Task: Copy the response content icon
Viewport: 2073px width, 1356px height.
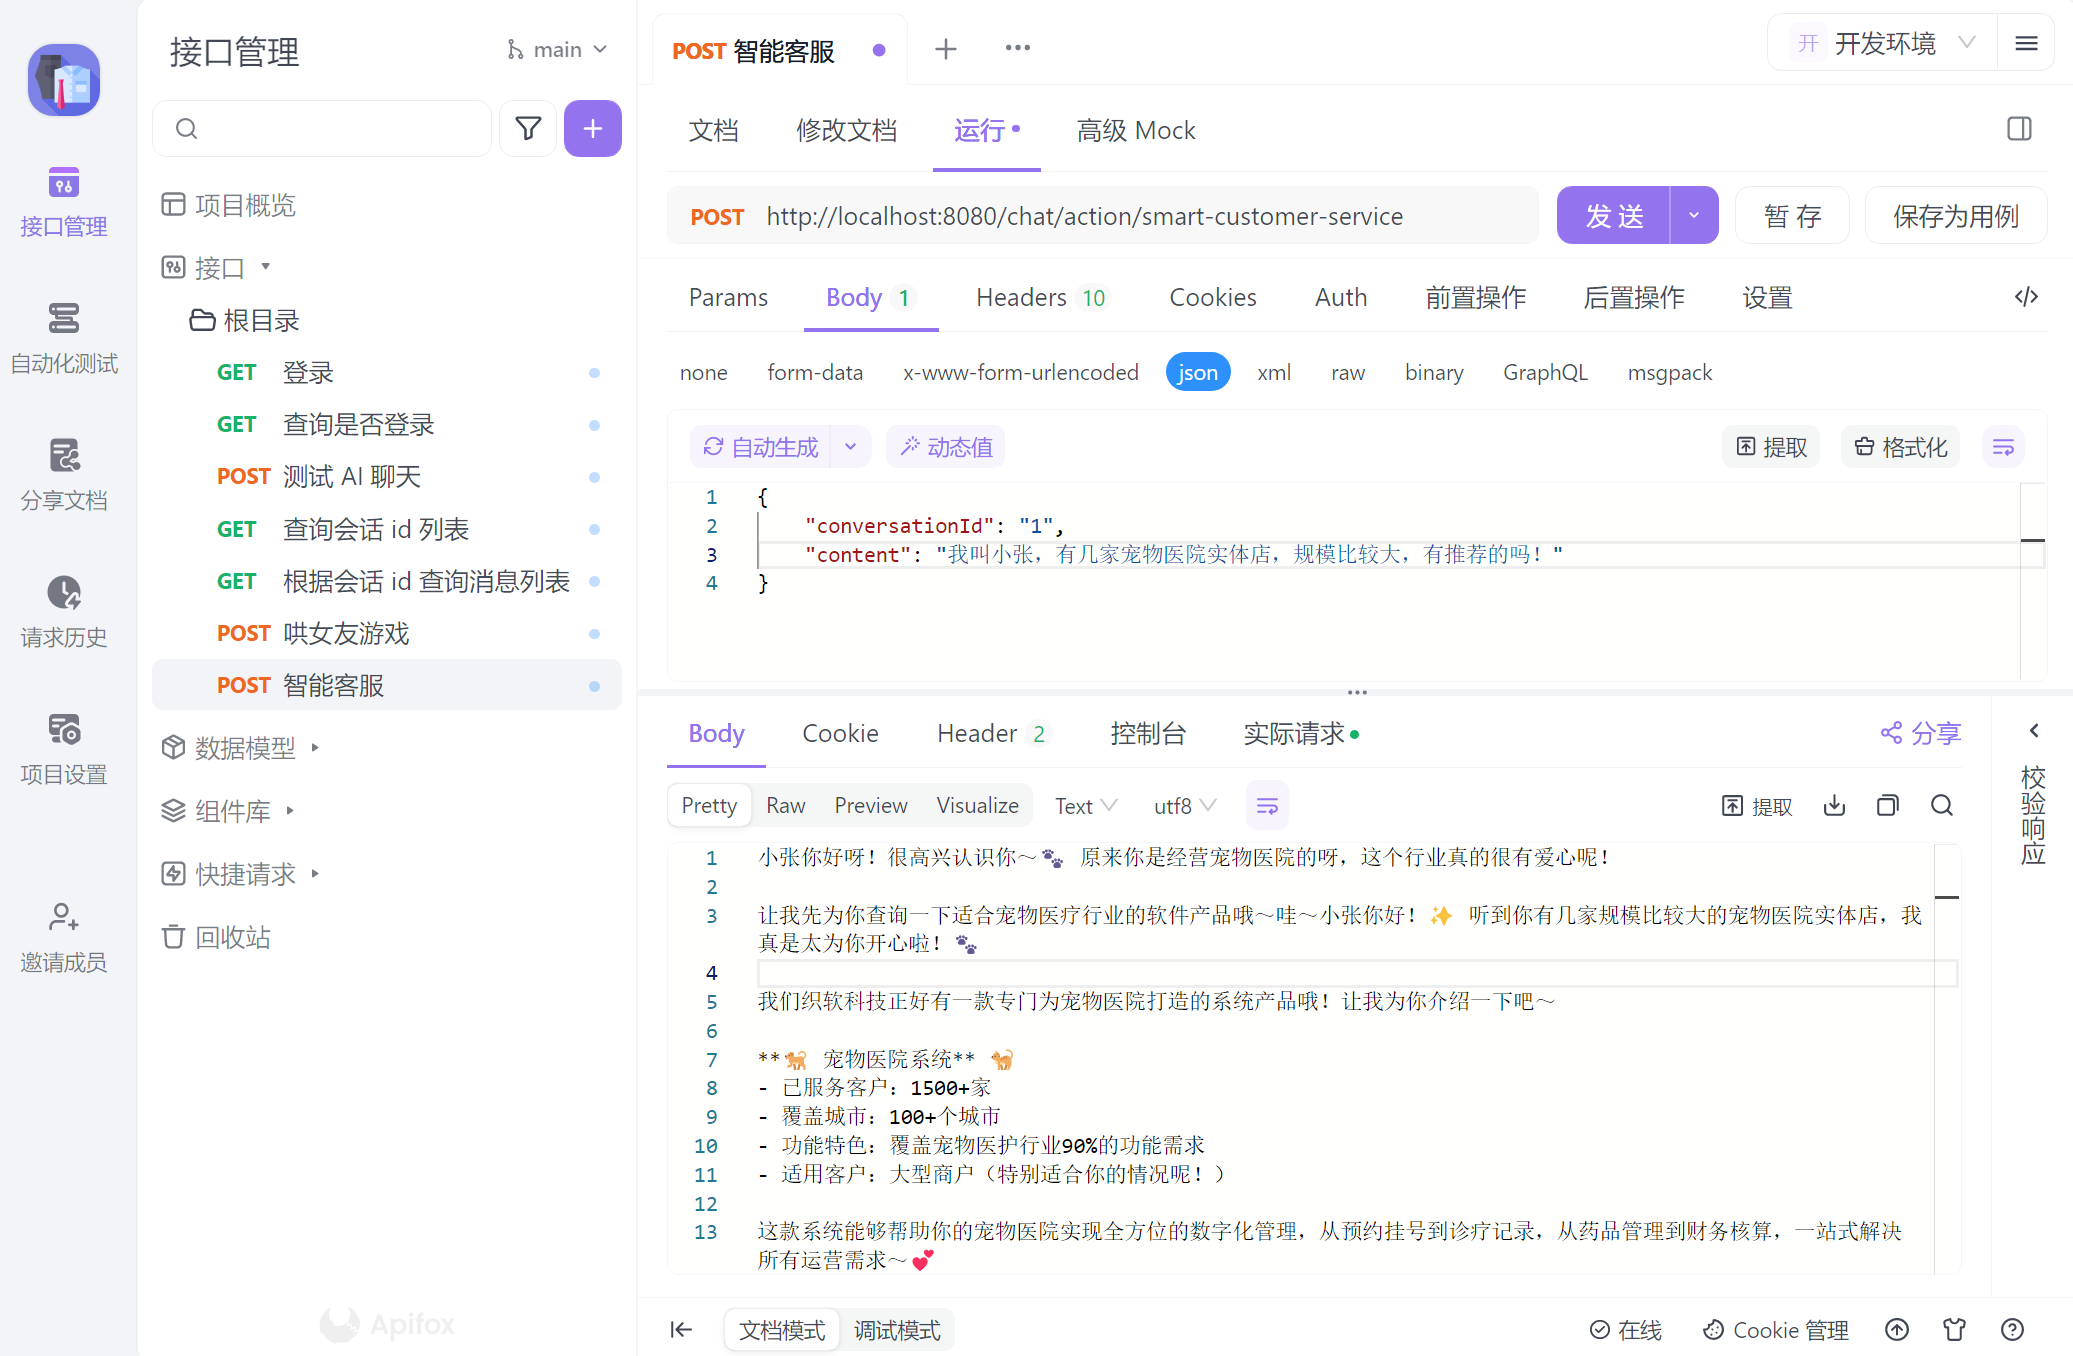Action: click(x=1887, y=806)
